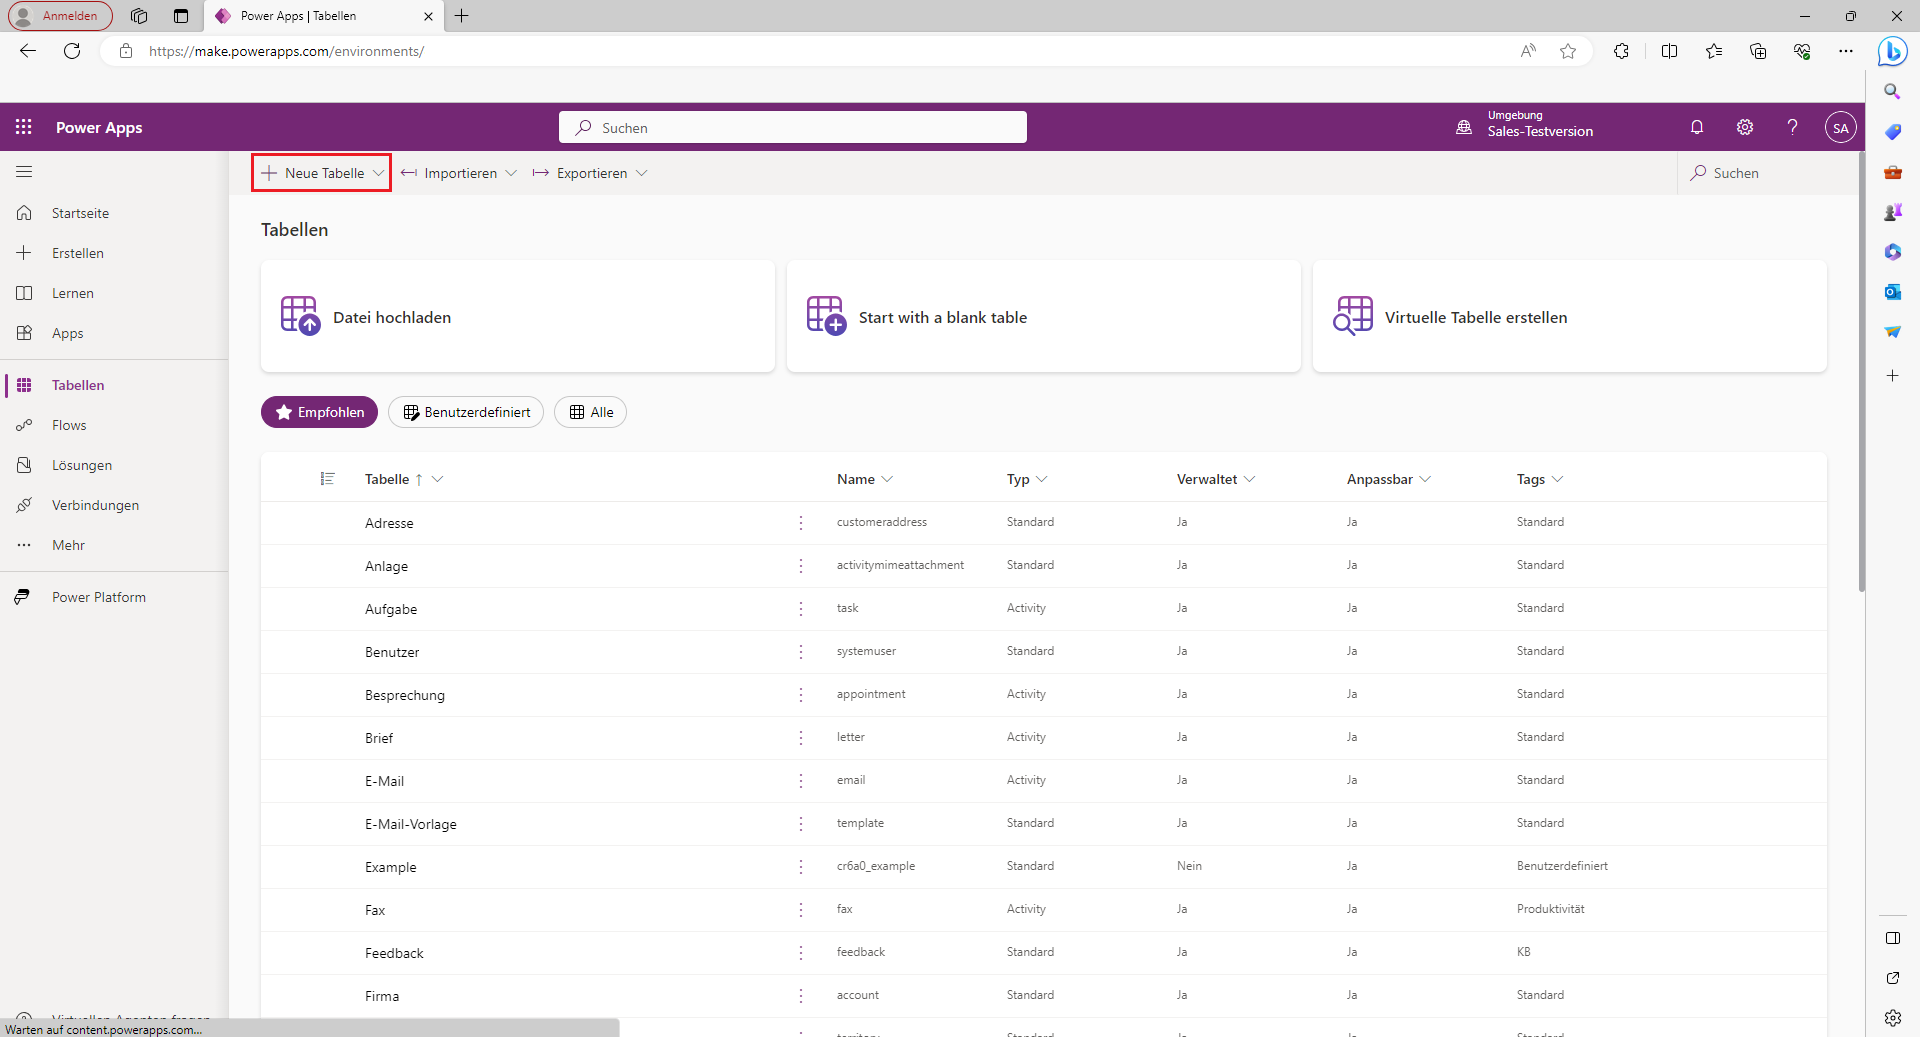
Task: Go back in browser history
Action: [x=28, y=51]
